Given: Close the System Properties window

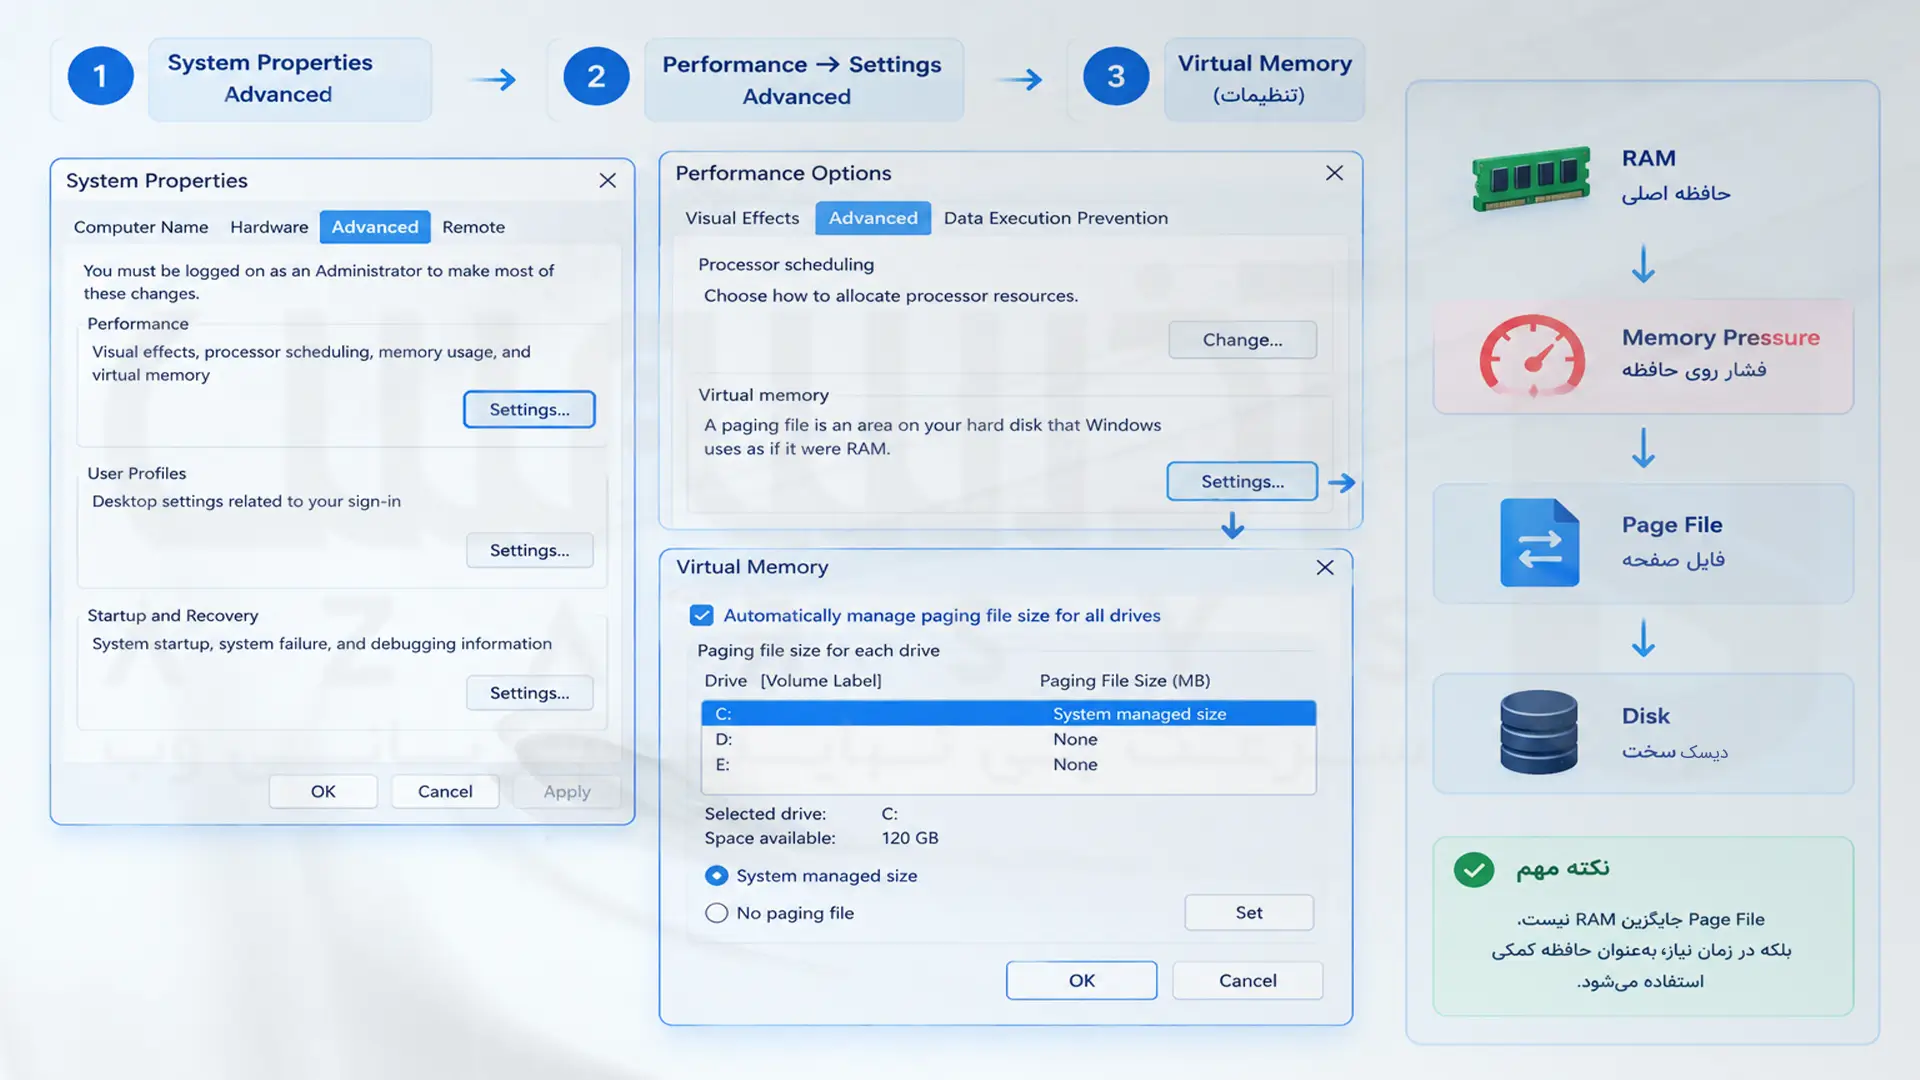Looking at the screenshot, I should tap(607, 180).
